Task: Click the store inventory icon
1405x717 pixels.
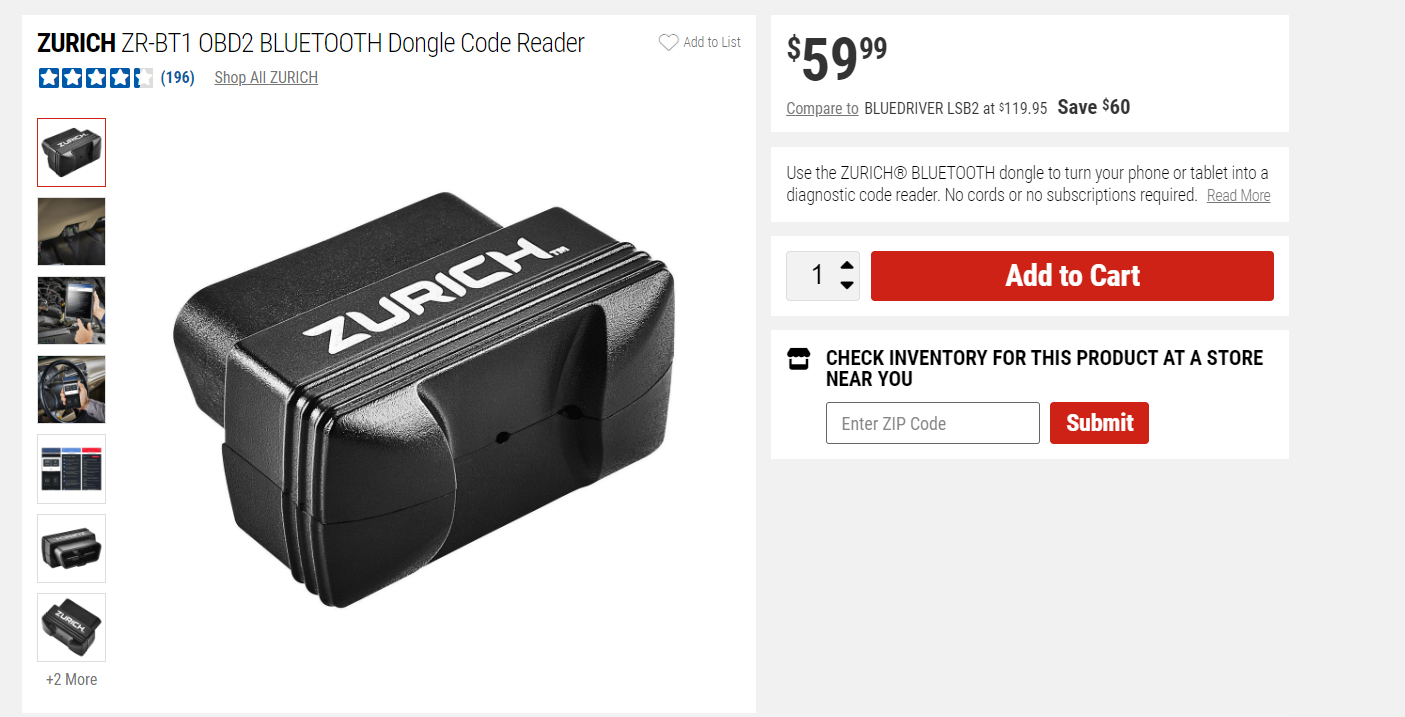Action: pyautogui.click(x=797, y=359)
